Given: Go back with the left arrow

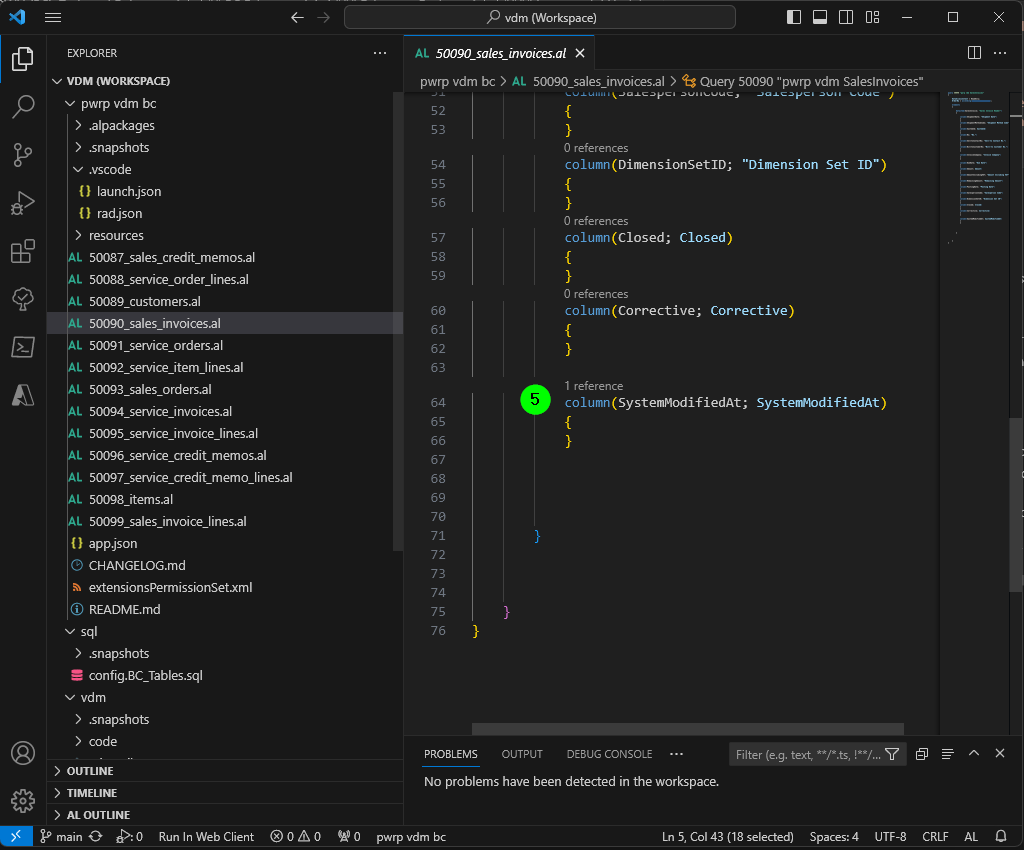Looking at the screenshot, I should point(297,18).
